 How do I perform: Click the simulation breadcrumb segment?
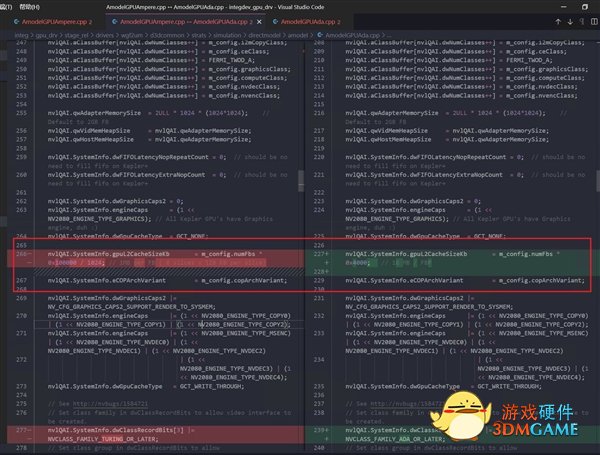(x=227, y=35)
